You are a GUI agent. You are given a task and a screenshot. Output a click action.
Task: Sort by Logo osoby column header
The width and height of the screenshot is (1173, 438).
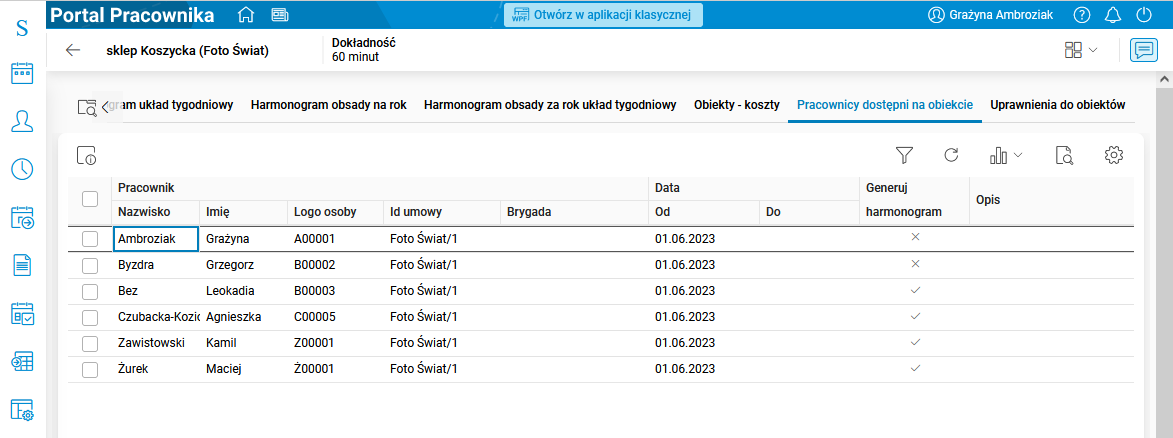pyautogui.click(x=335, y=212)
